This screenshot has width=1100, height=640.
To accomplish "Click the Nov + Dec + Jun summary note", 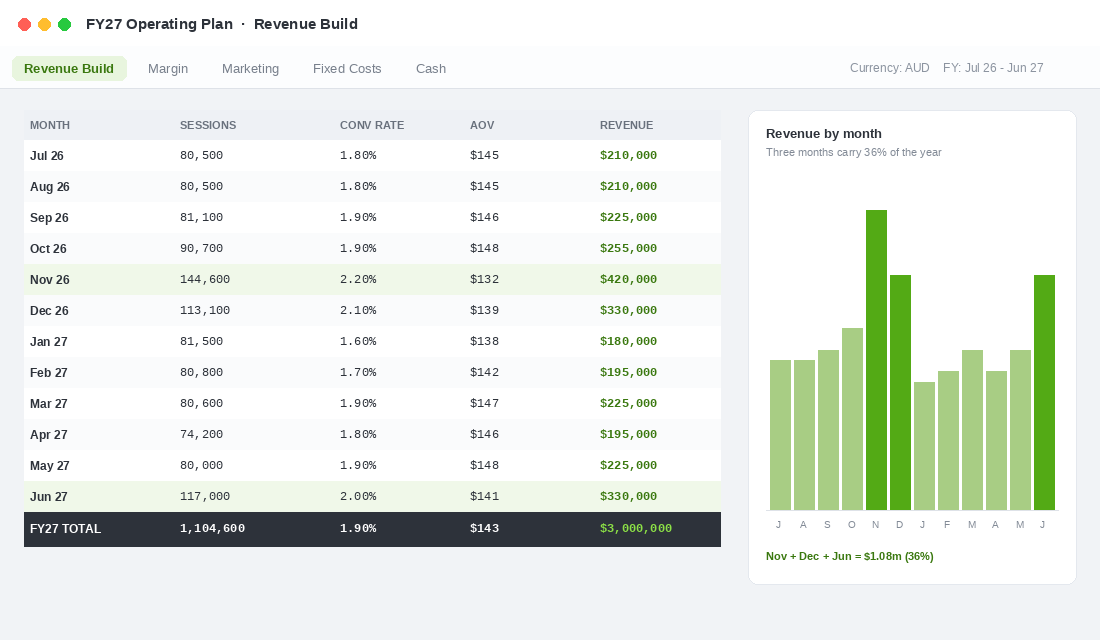I will pyautogui.click(x=850, y=556).
